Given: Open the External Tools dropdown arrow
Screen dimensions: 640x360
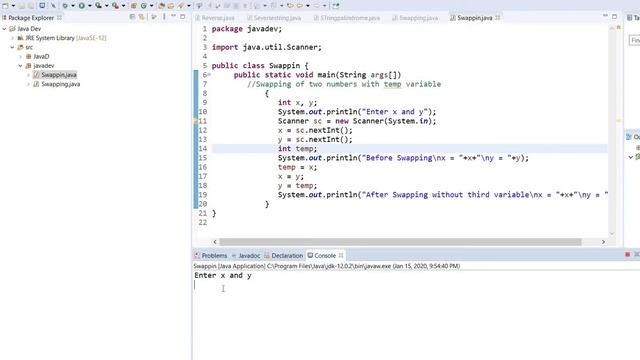Looking at the screenshot, I should 123,6.
